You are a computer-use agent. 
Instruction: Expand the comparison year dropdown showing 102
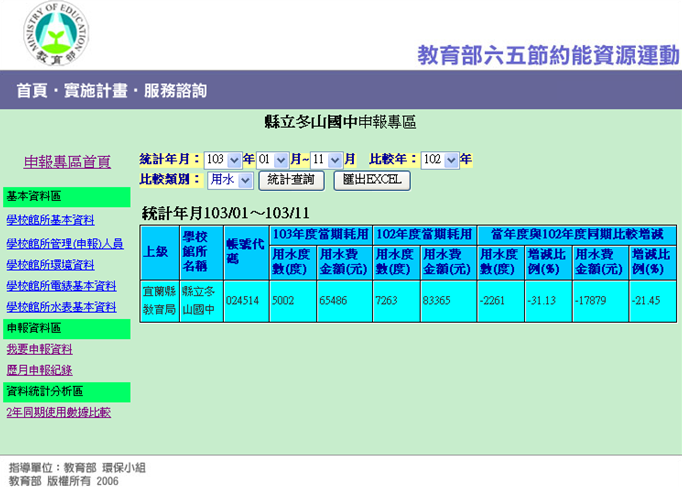(x=440, y=160)
